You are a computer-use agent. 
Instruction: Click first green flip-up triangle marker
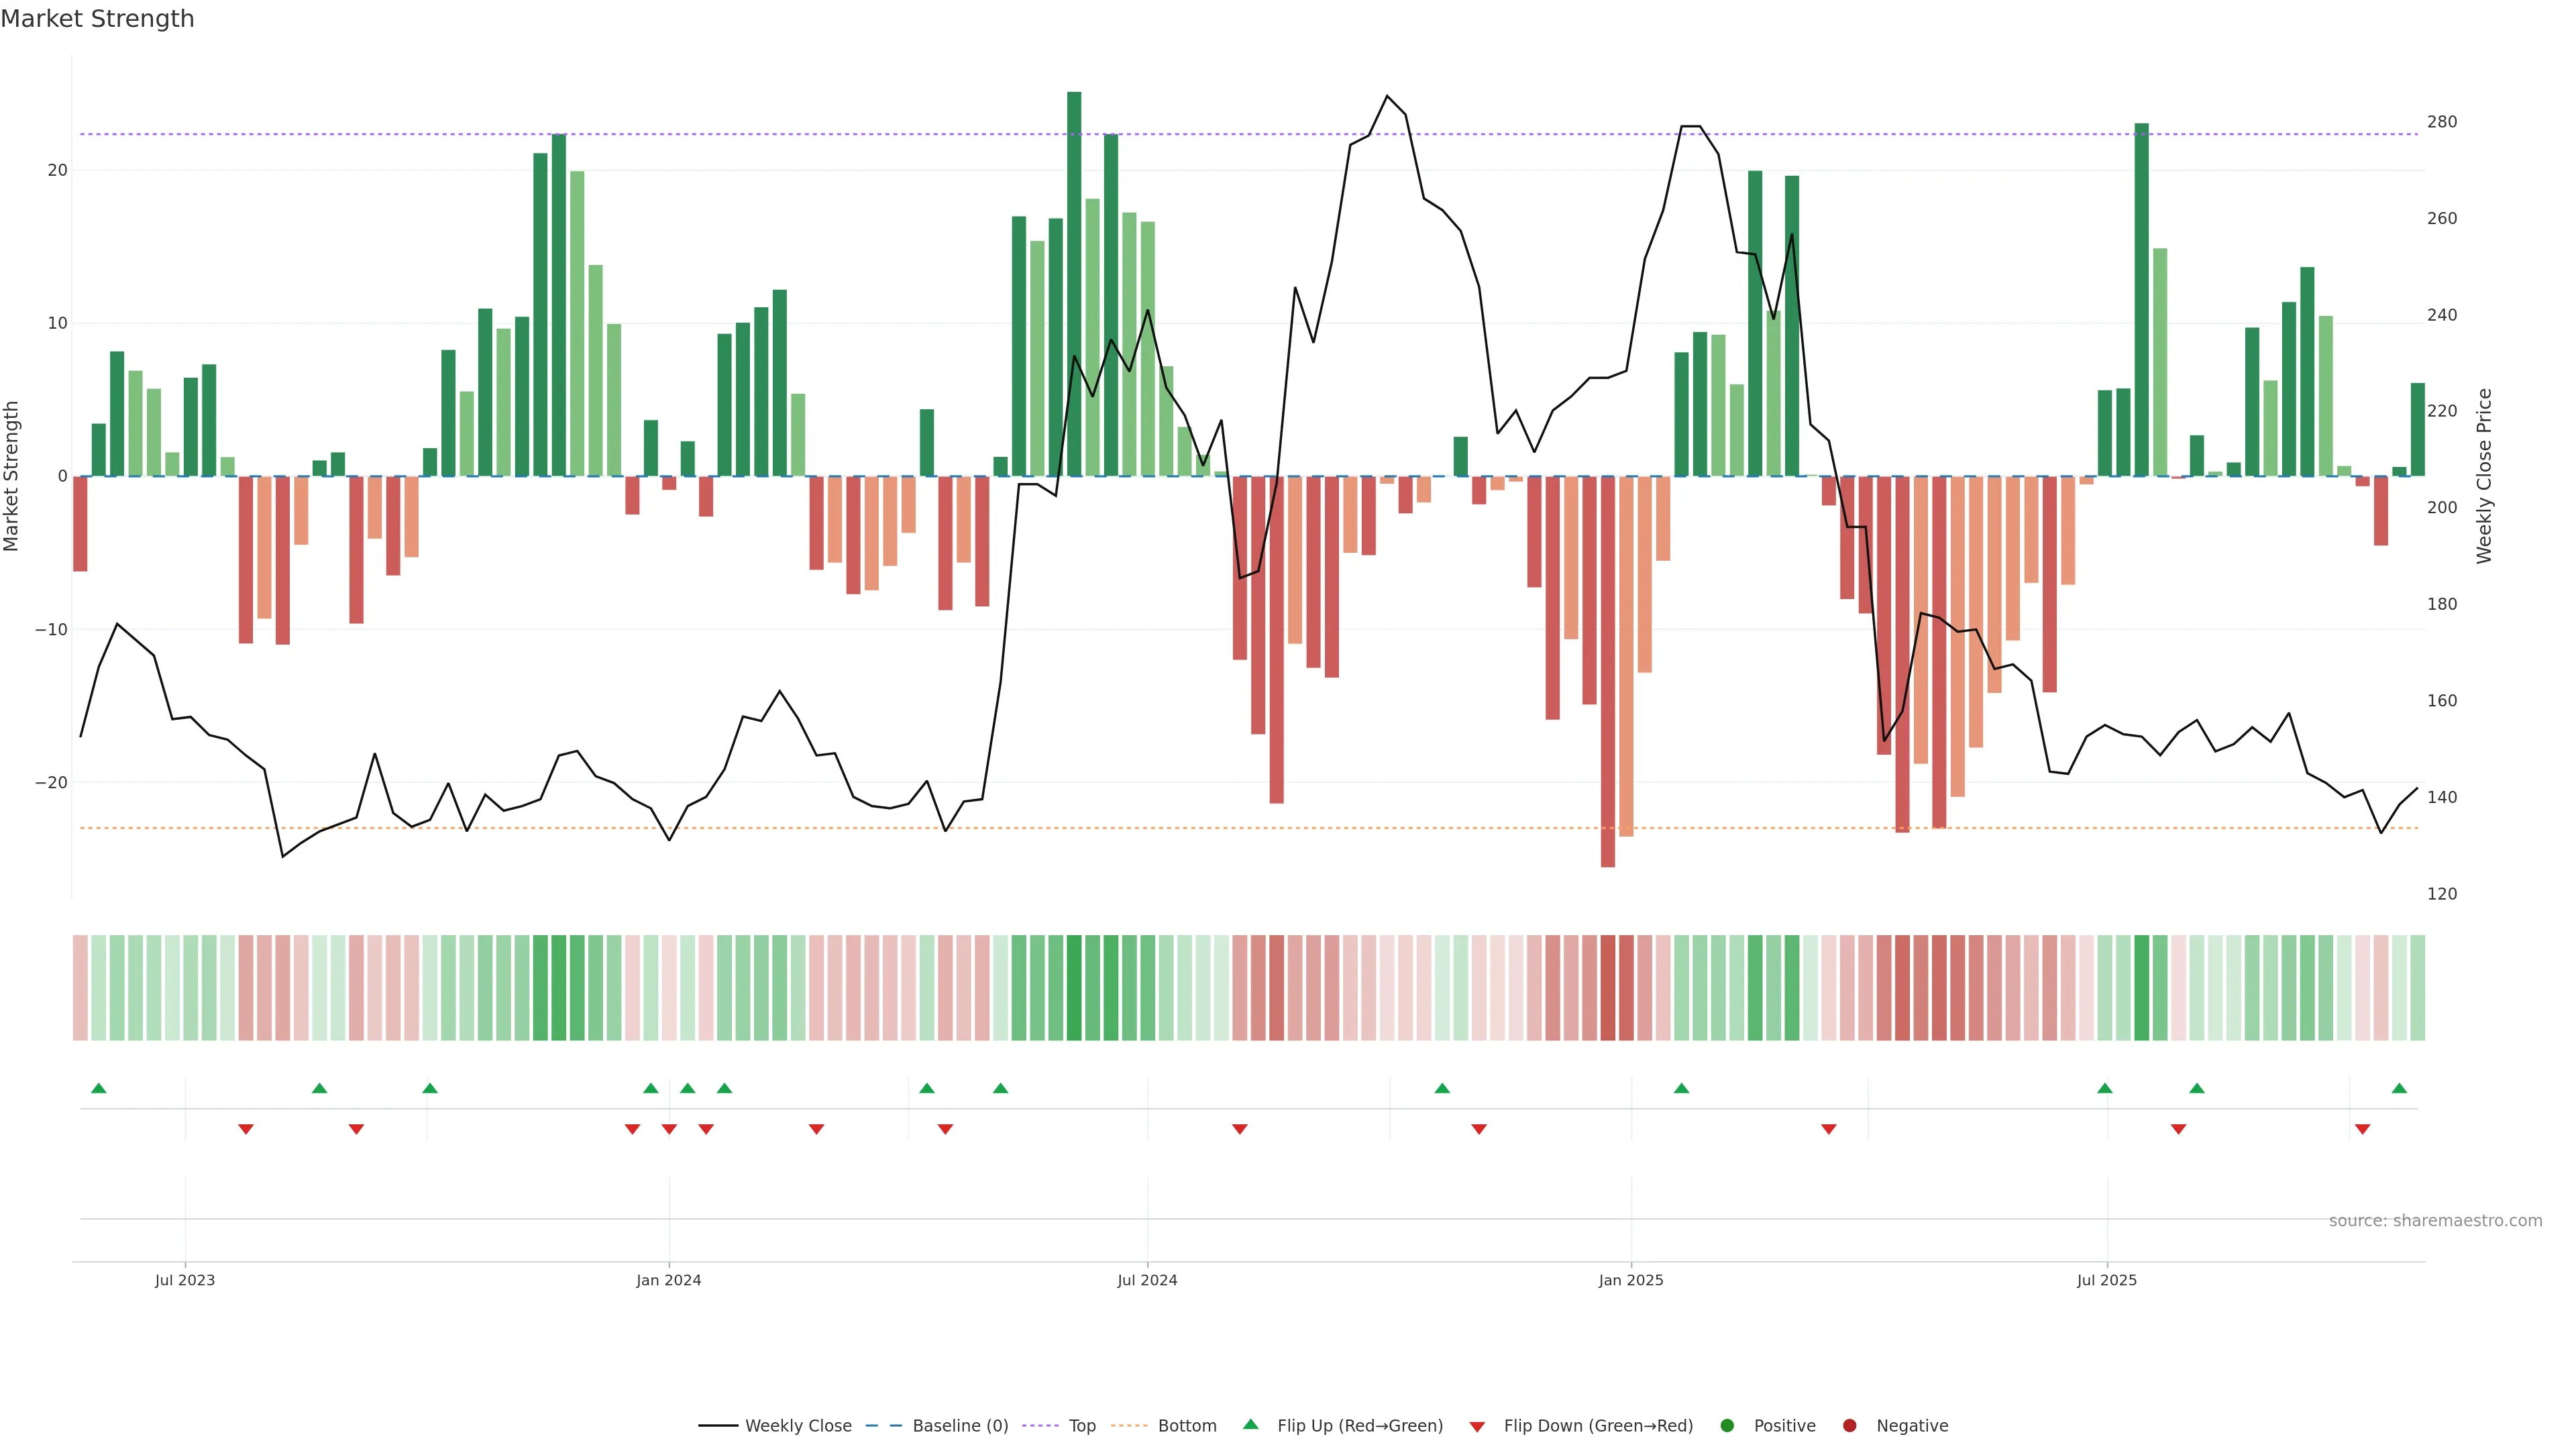(x=98, y=1088)
